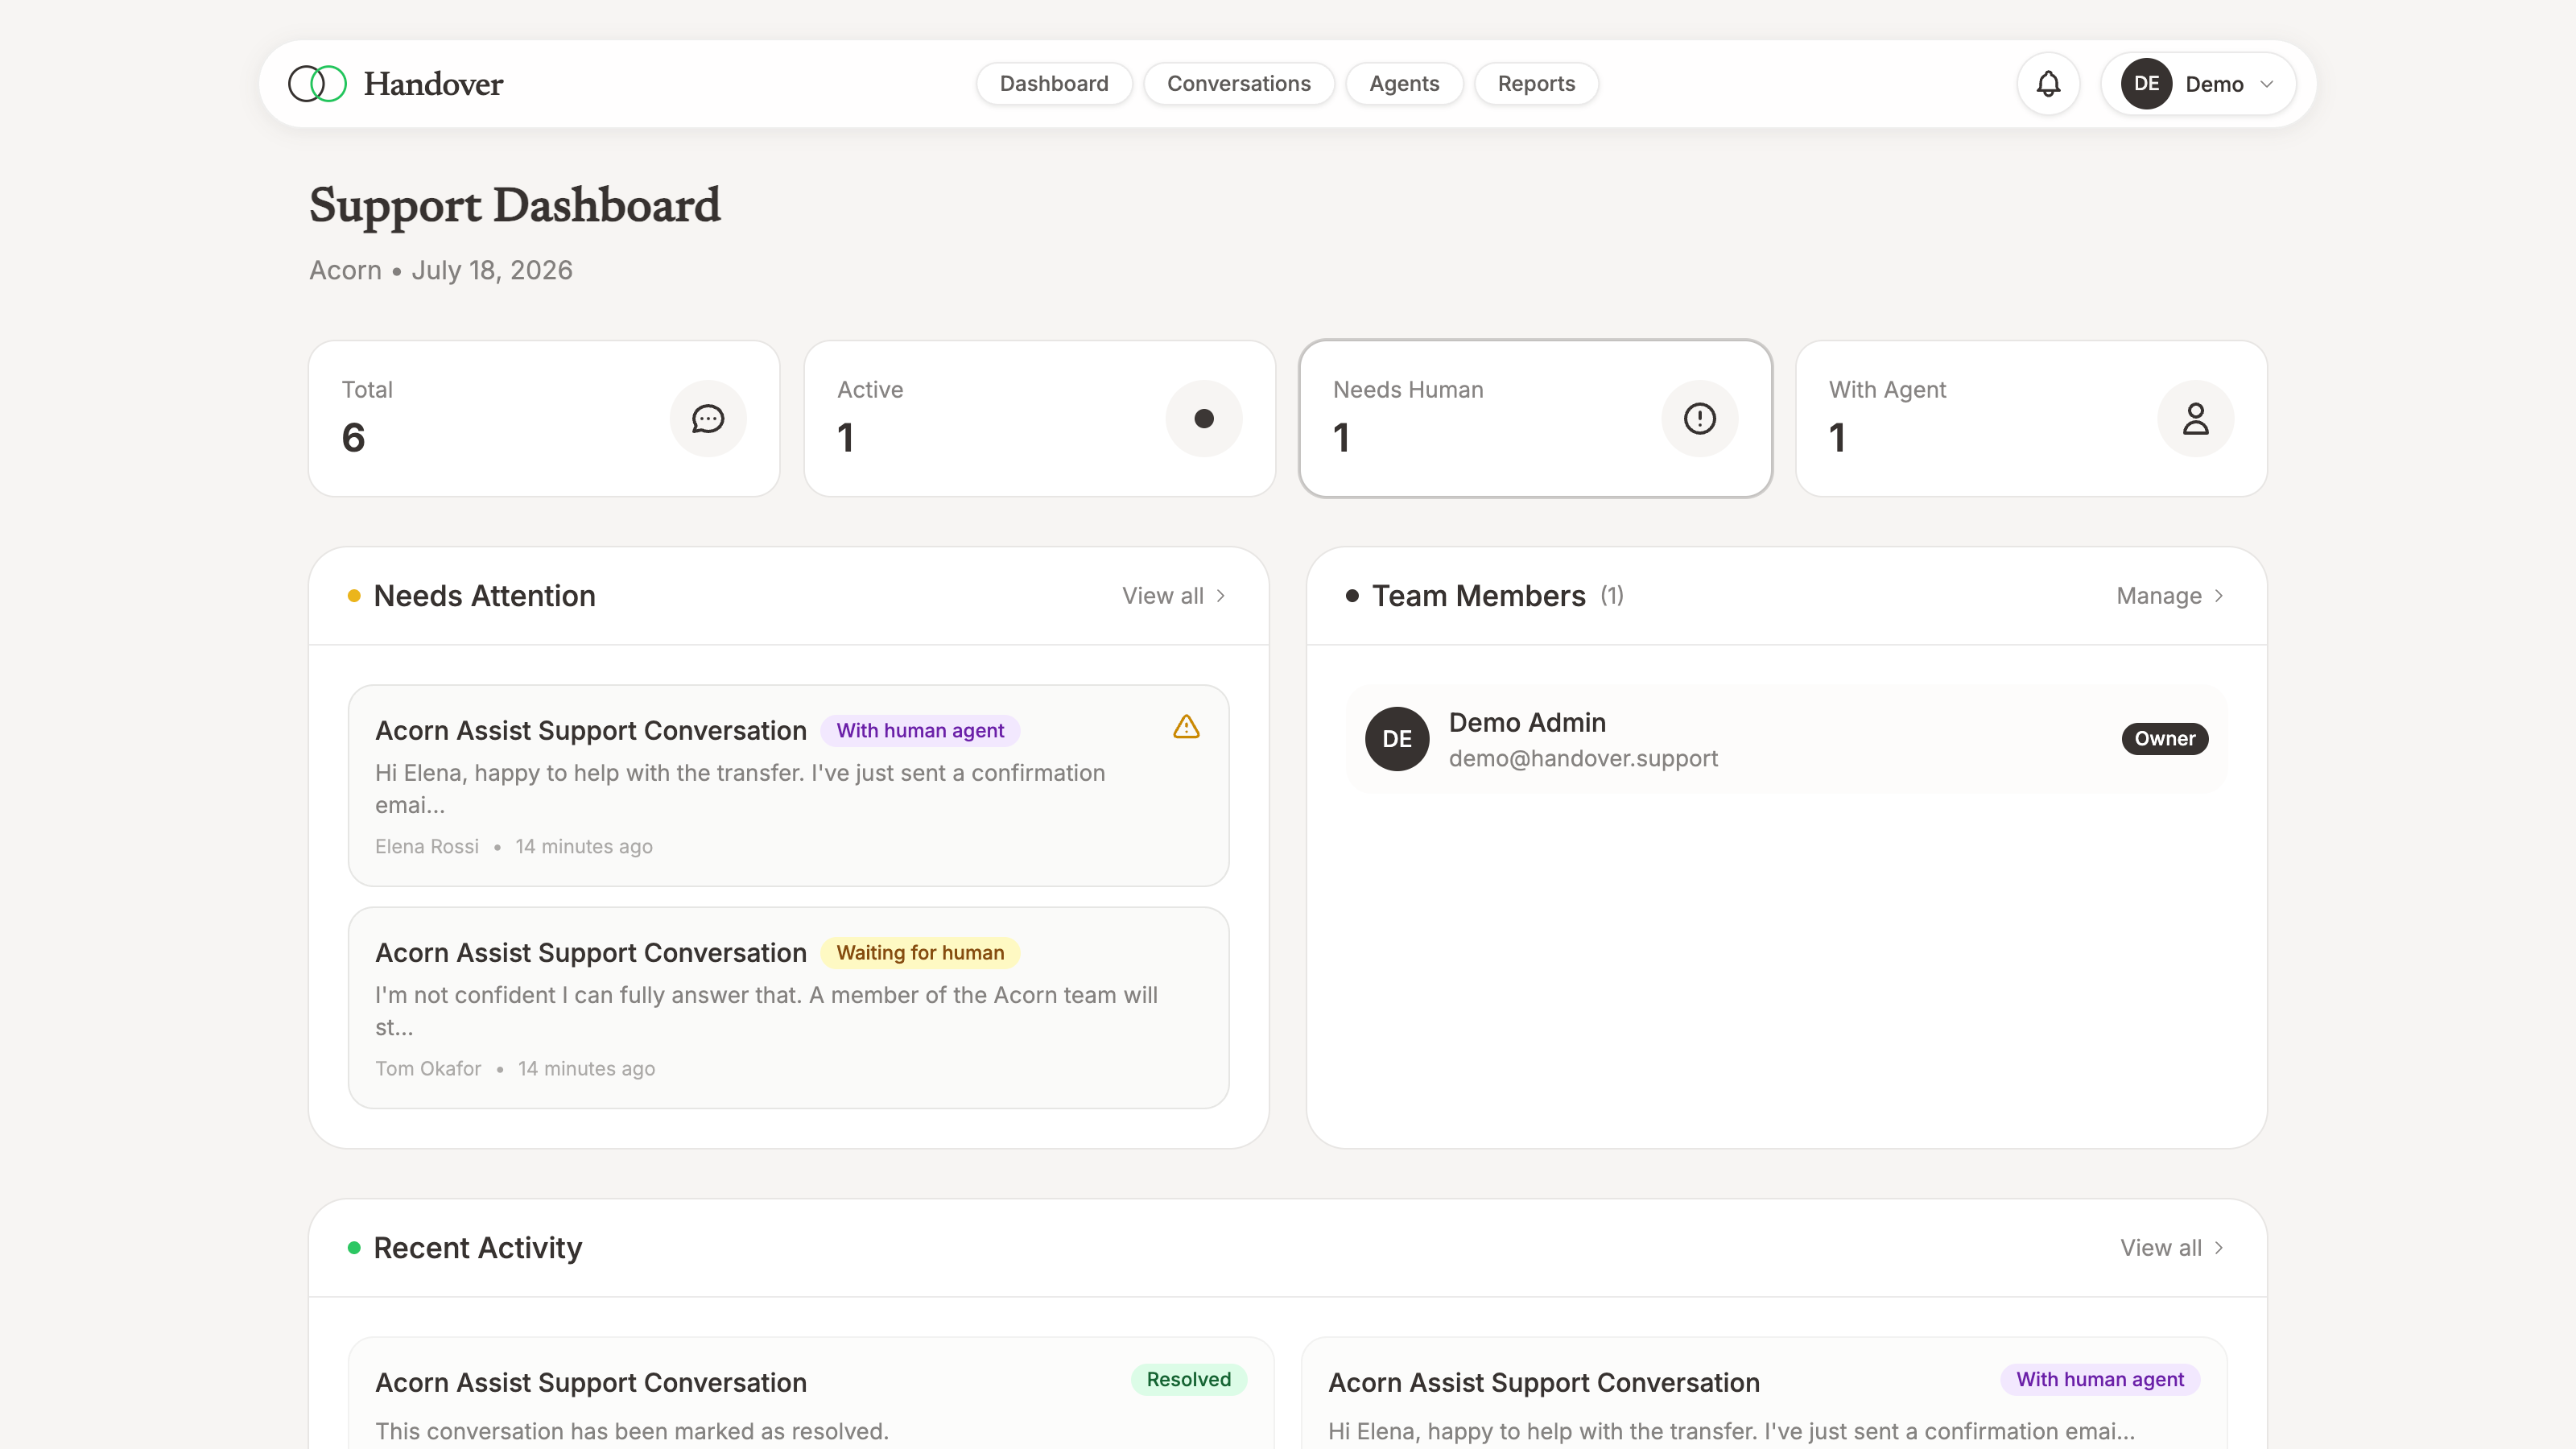Viewport: 2576px width, 1449px height.
Task: Click the With human agent badge in Needs Attention
Action: coord(920,731)
